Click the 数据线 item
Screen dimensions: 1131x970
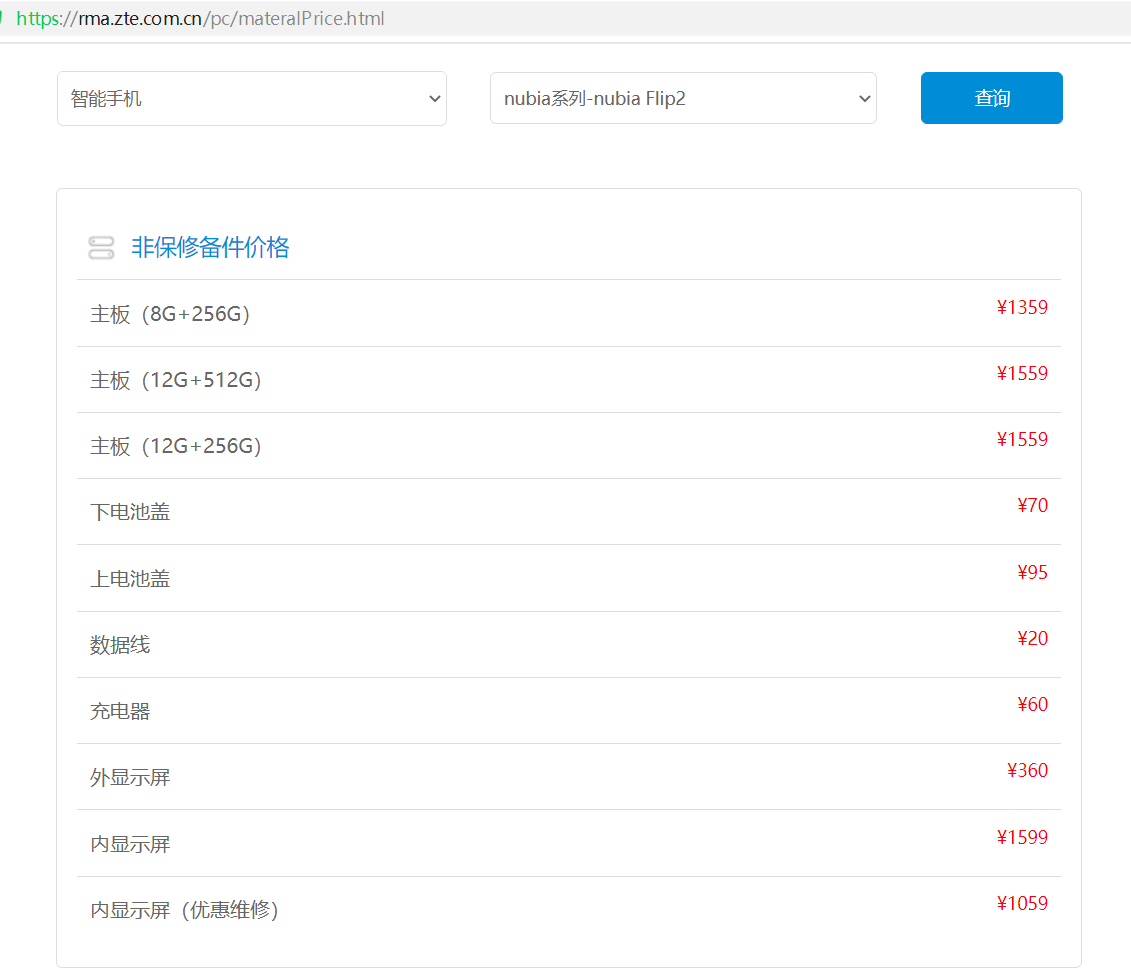120,645
